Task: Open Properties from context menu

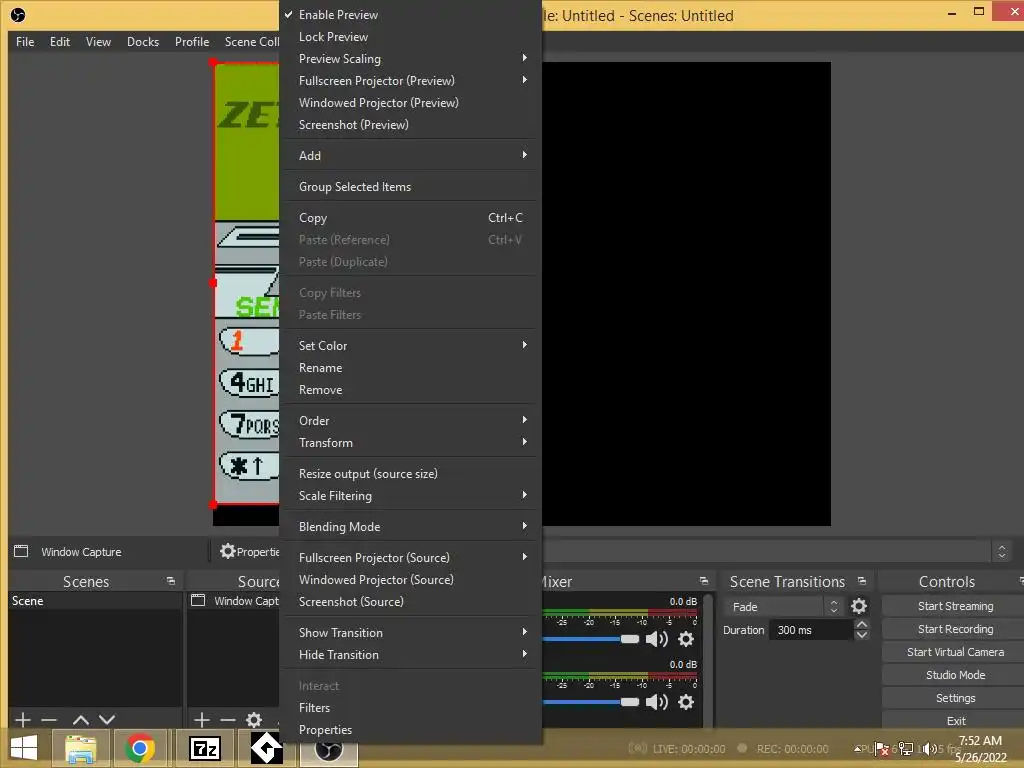Action: tap(411, 730)
